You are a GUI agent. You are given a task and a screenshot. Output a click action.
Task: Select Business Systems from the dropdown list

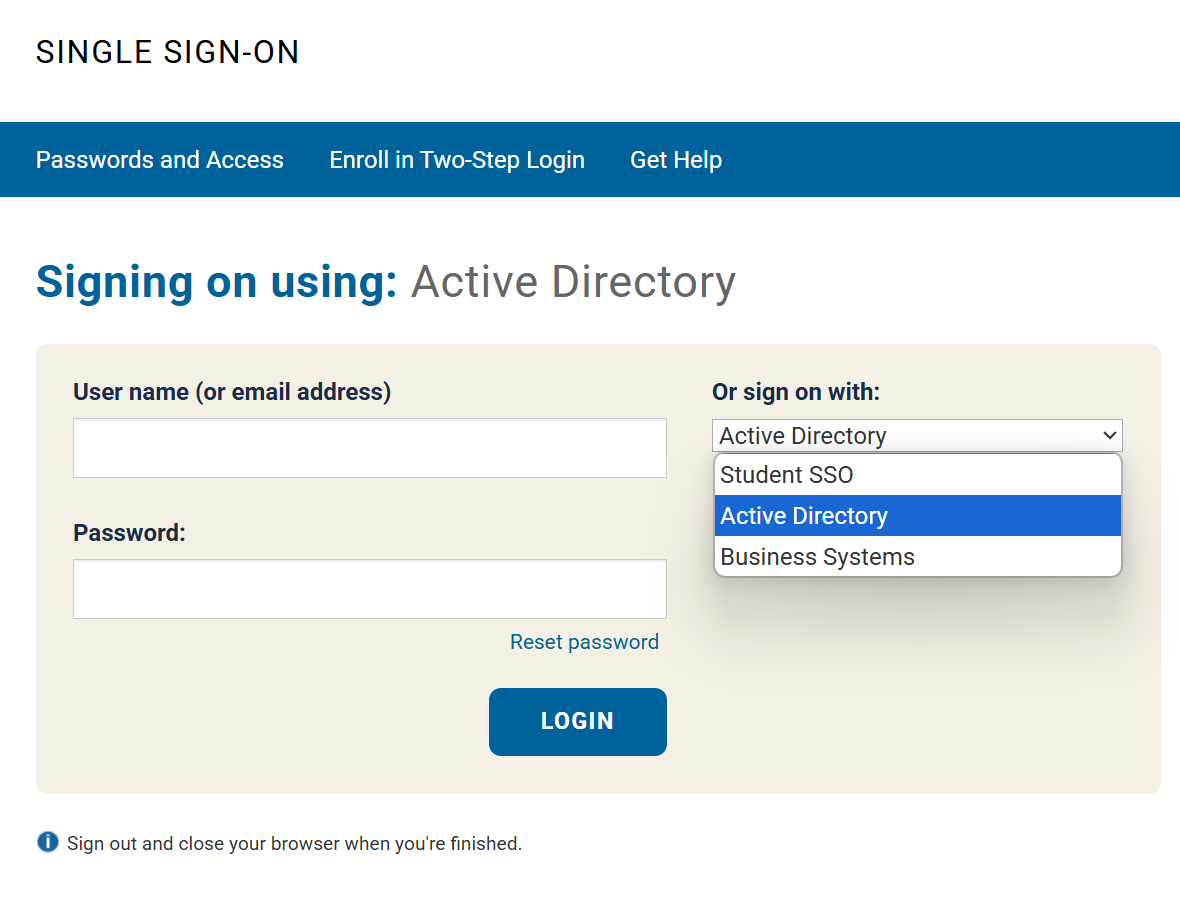click(x=815, y=556)
